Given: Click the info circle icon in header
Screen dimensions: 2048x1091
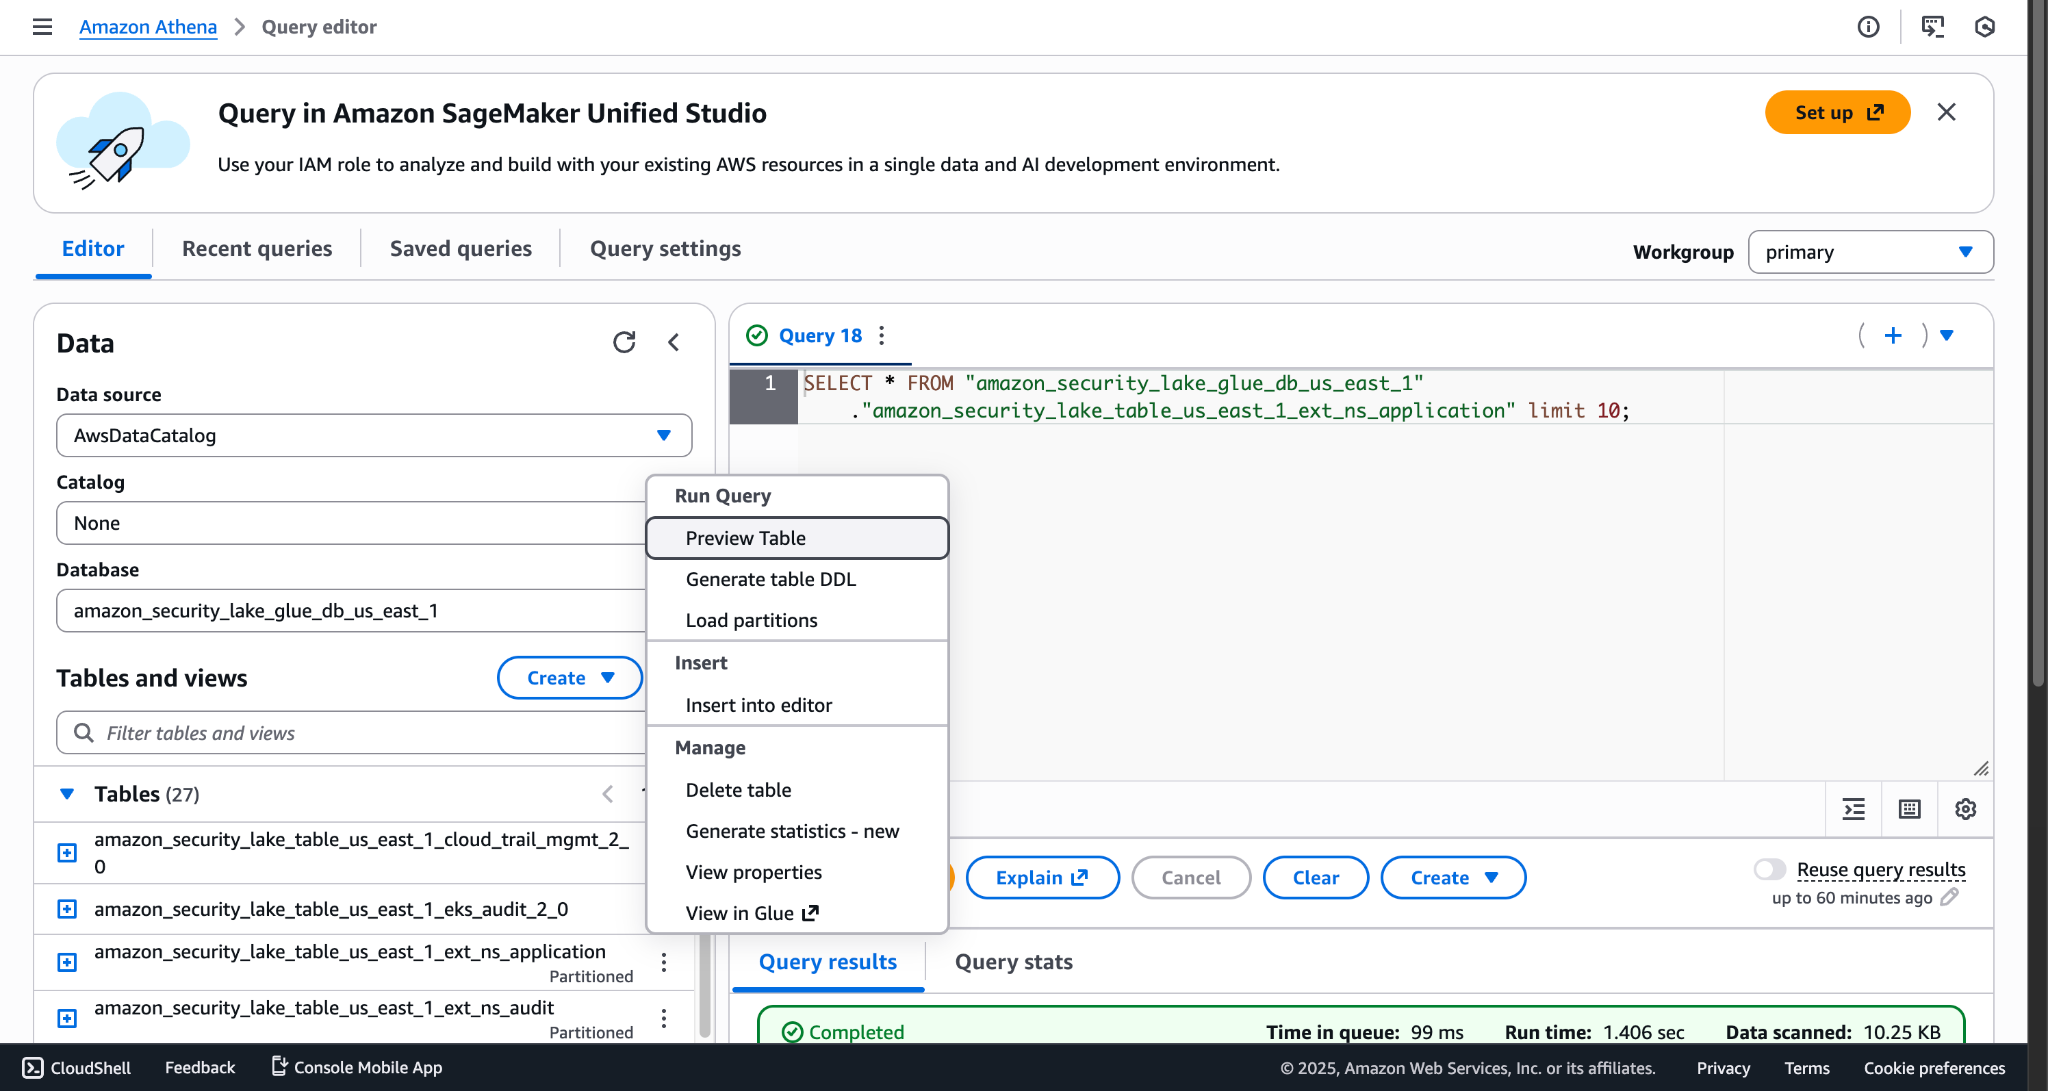Looking at the screenshot, I should (x=1868, y=27).
